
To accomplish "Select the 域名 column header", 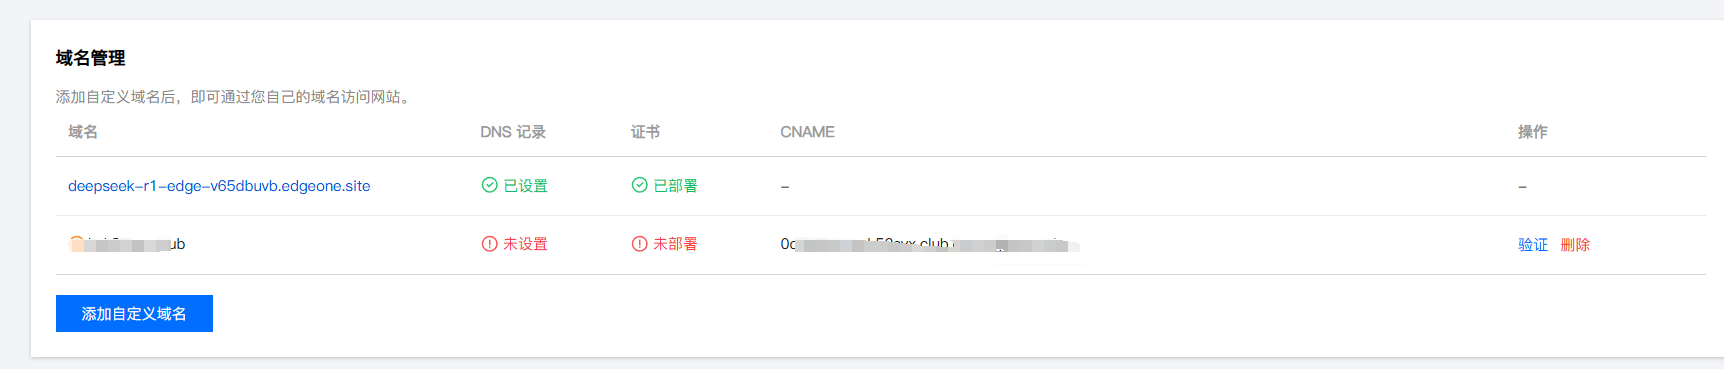I will pos(83,132).
